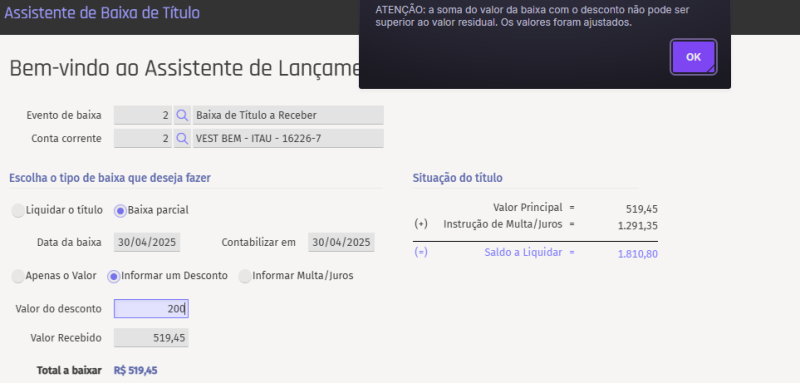Viewport: 800px width, 383px height.
Task: Edit the Contabilizar em date field
Action: 341,242
